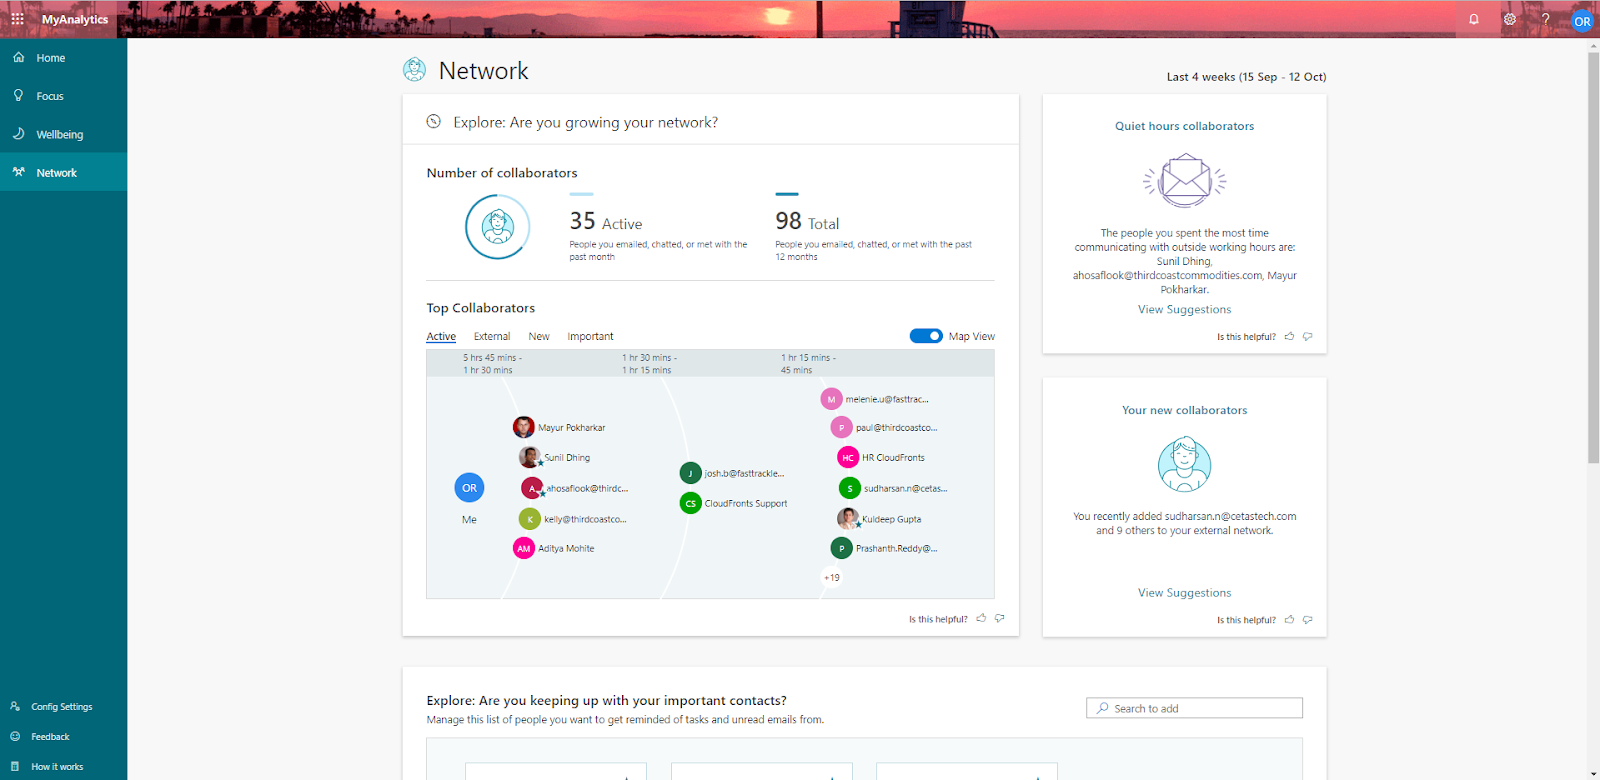Thumbs down on Quiet hours collaborators card
This screenshot has height=780, width=1600.
[x=1308, y=337]
